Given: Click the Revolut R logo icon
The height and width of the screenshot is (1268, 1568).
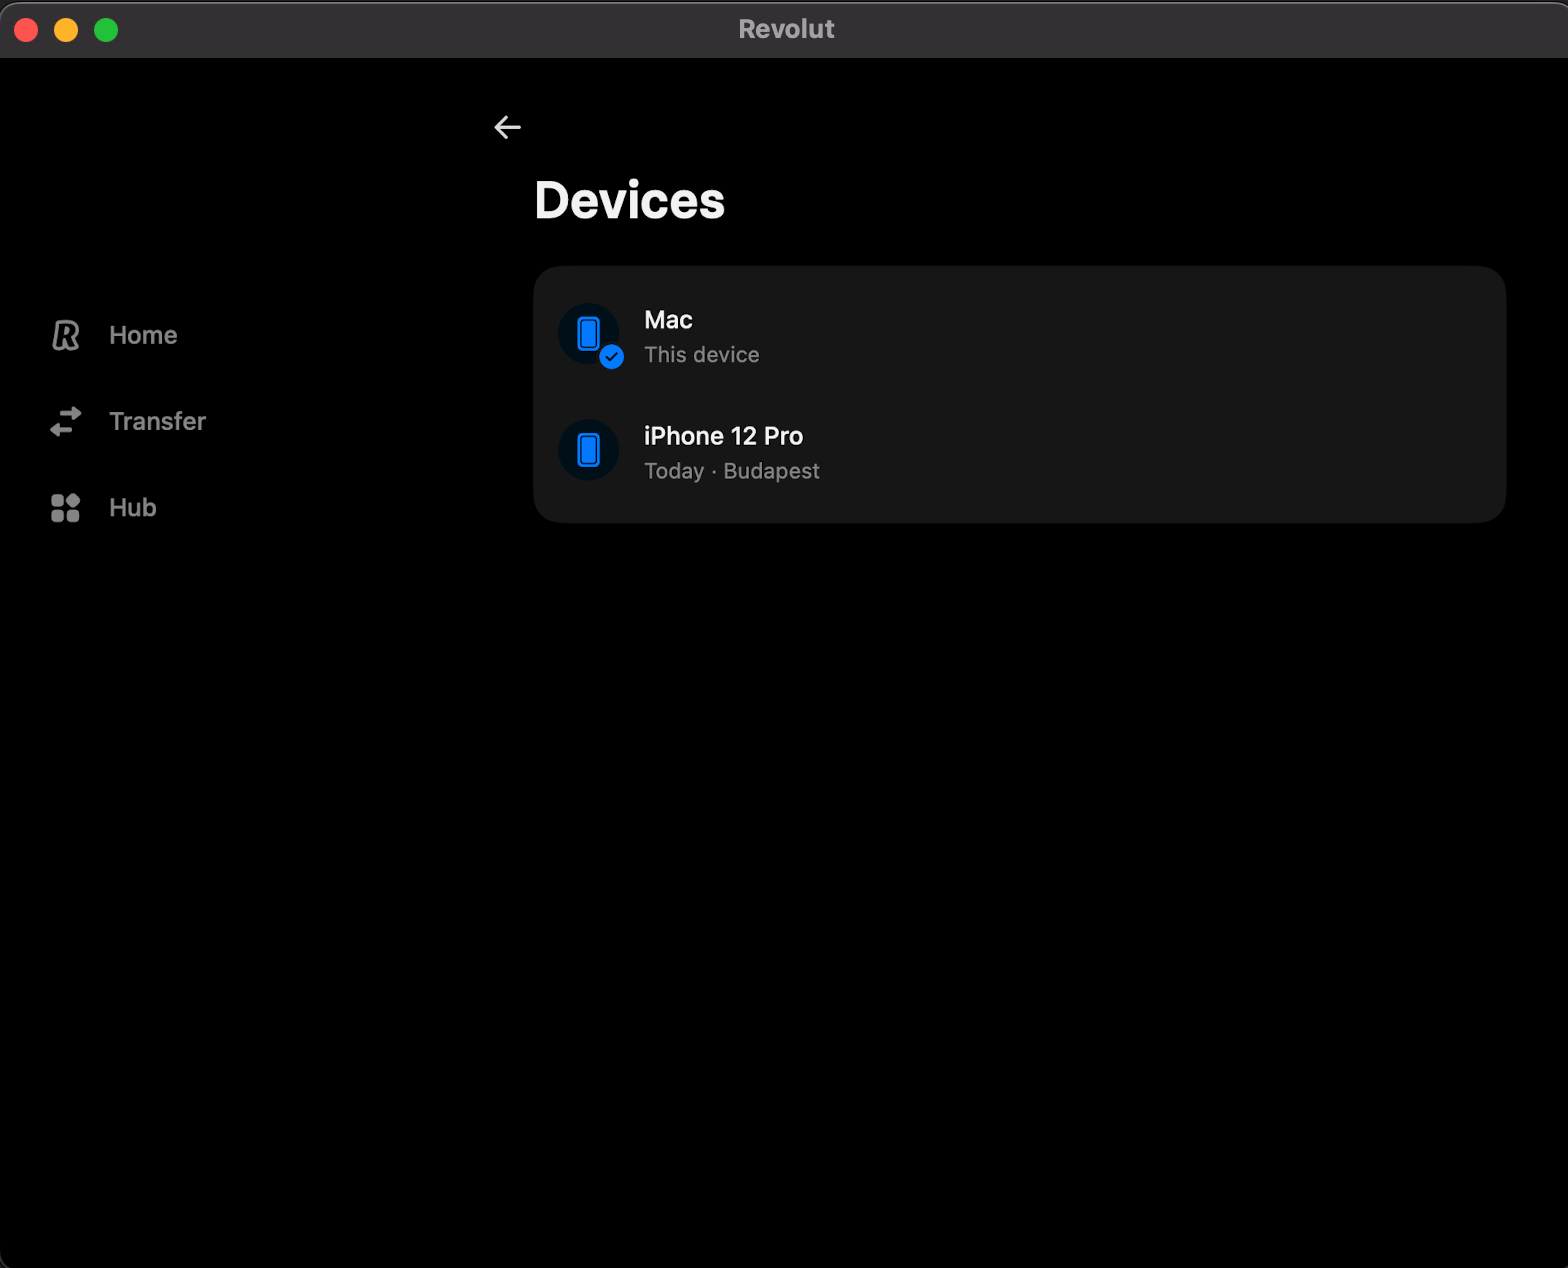Looking at the screenshot, I should [65, 335].
